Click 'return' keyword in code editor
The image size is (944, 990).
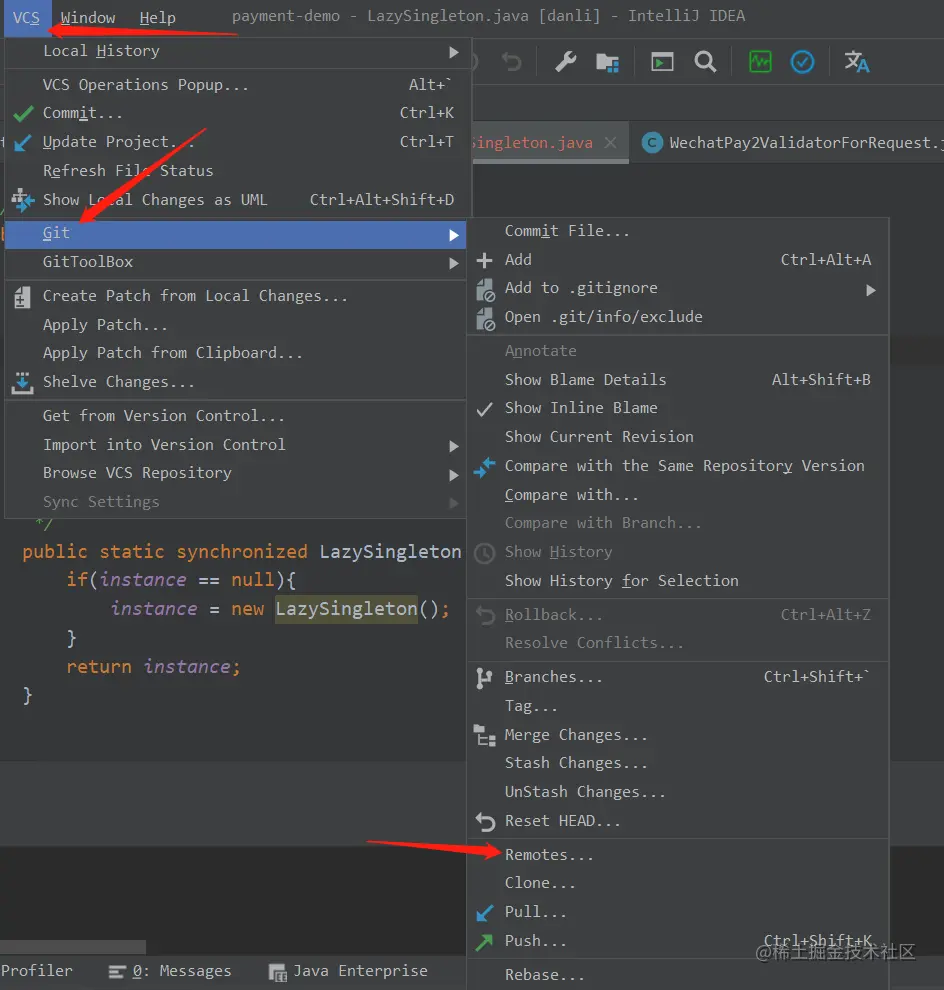[99, 667]
